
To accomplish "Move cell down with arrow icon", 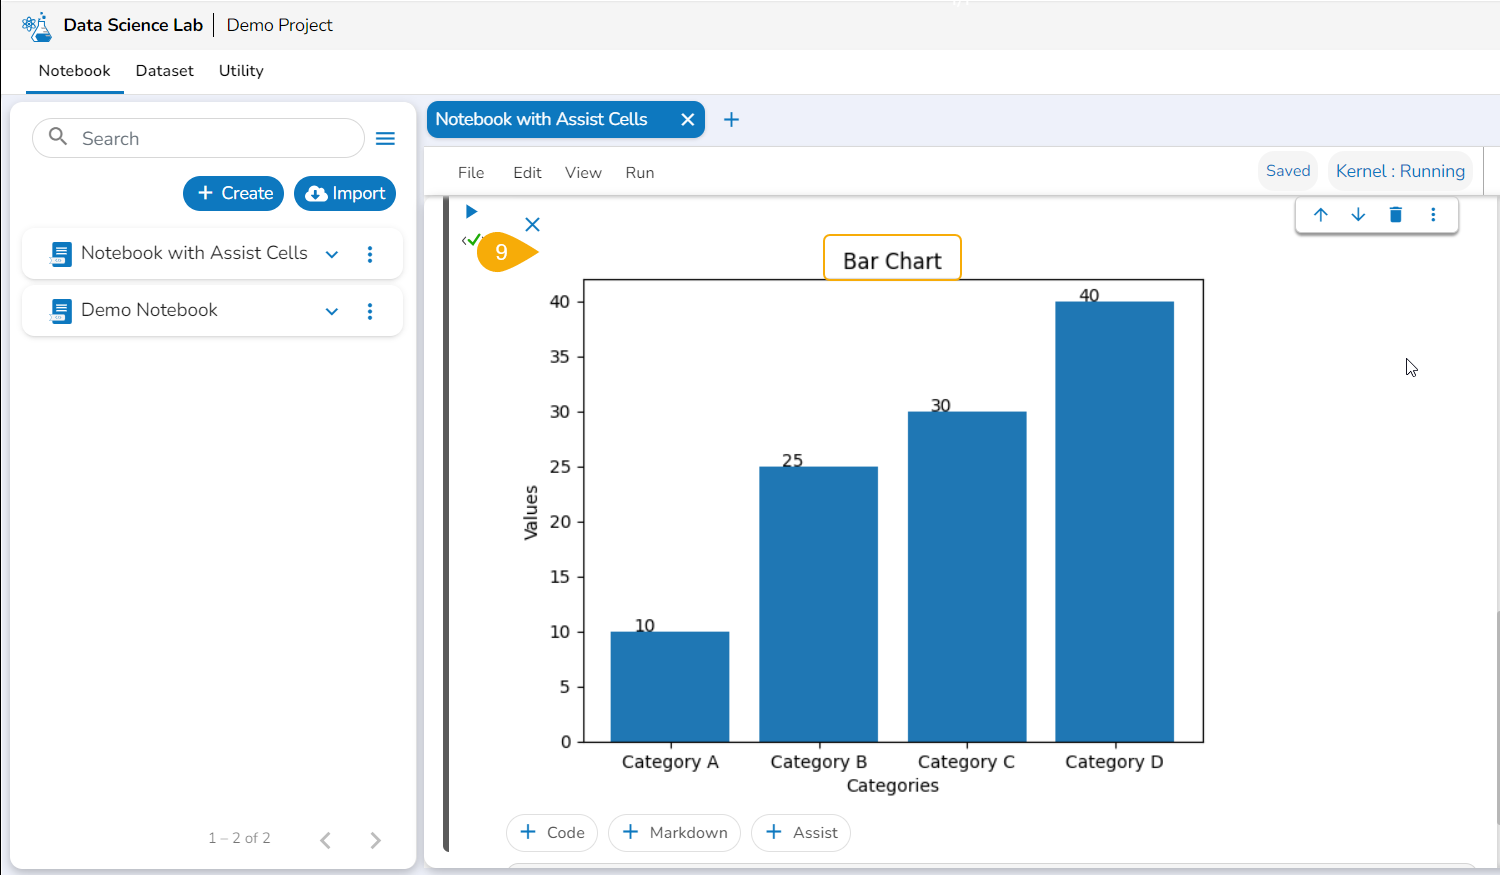I will click(1358, 215).
